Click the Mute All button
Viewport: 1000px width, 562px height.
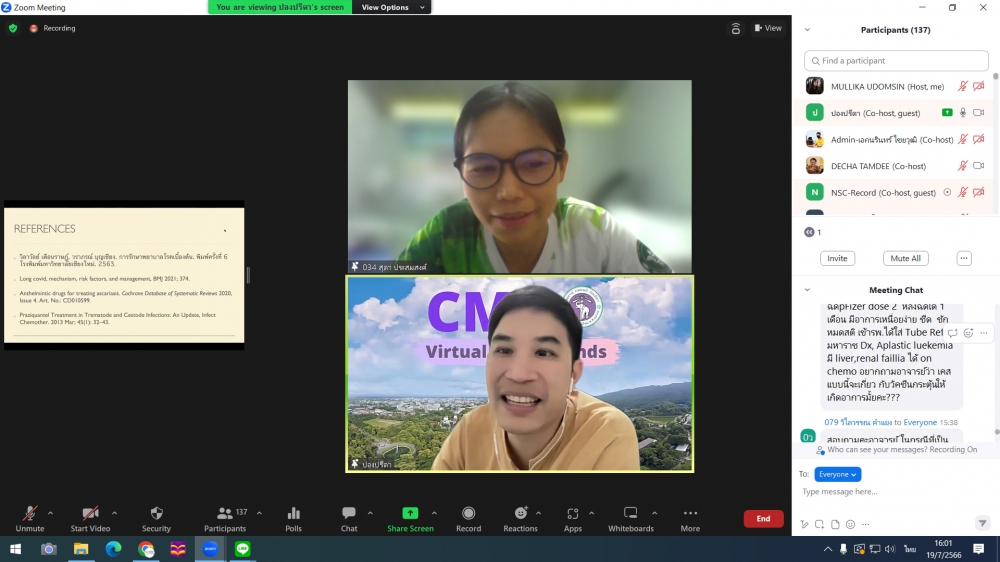(x=905, y=258)
